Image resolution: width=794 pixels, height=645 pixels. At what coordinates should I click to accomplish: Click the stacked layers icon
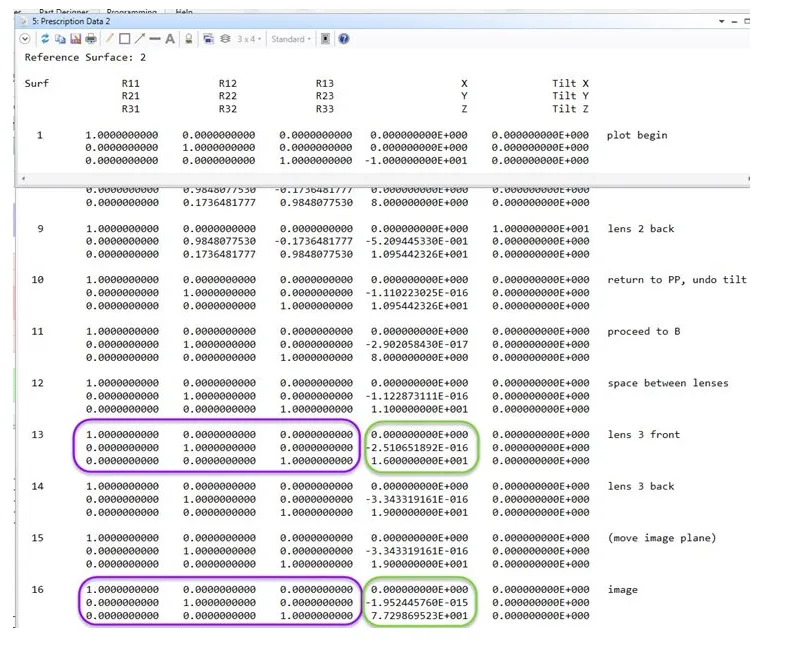[225, 39]
